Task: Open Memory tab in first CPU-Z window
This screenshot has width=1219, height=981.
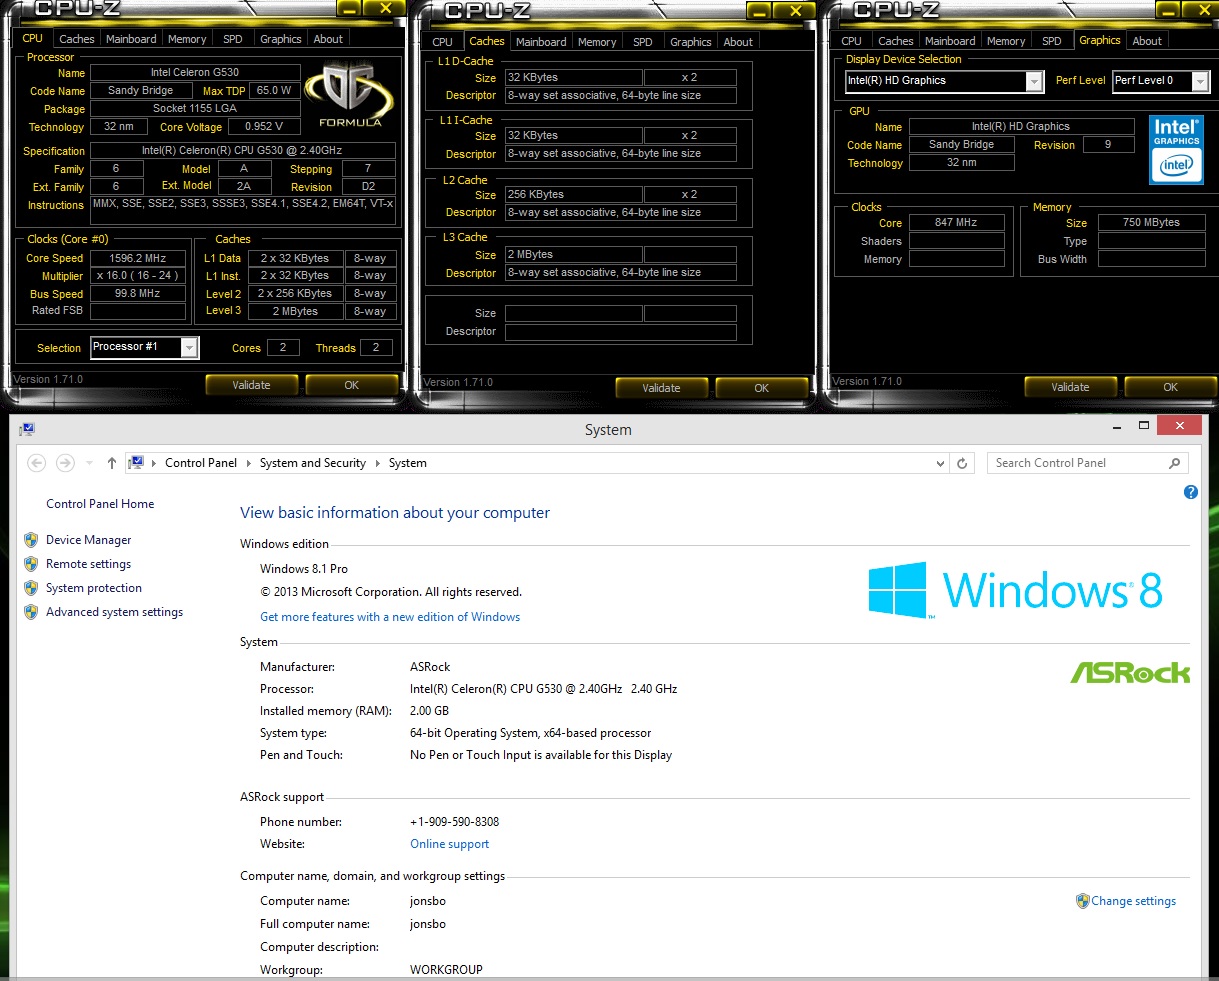Action: tap(187, 39)
